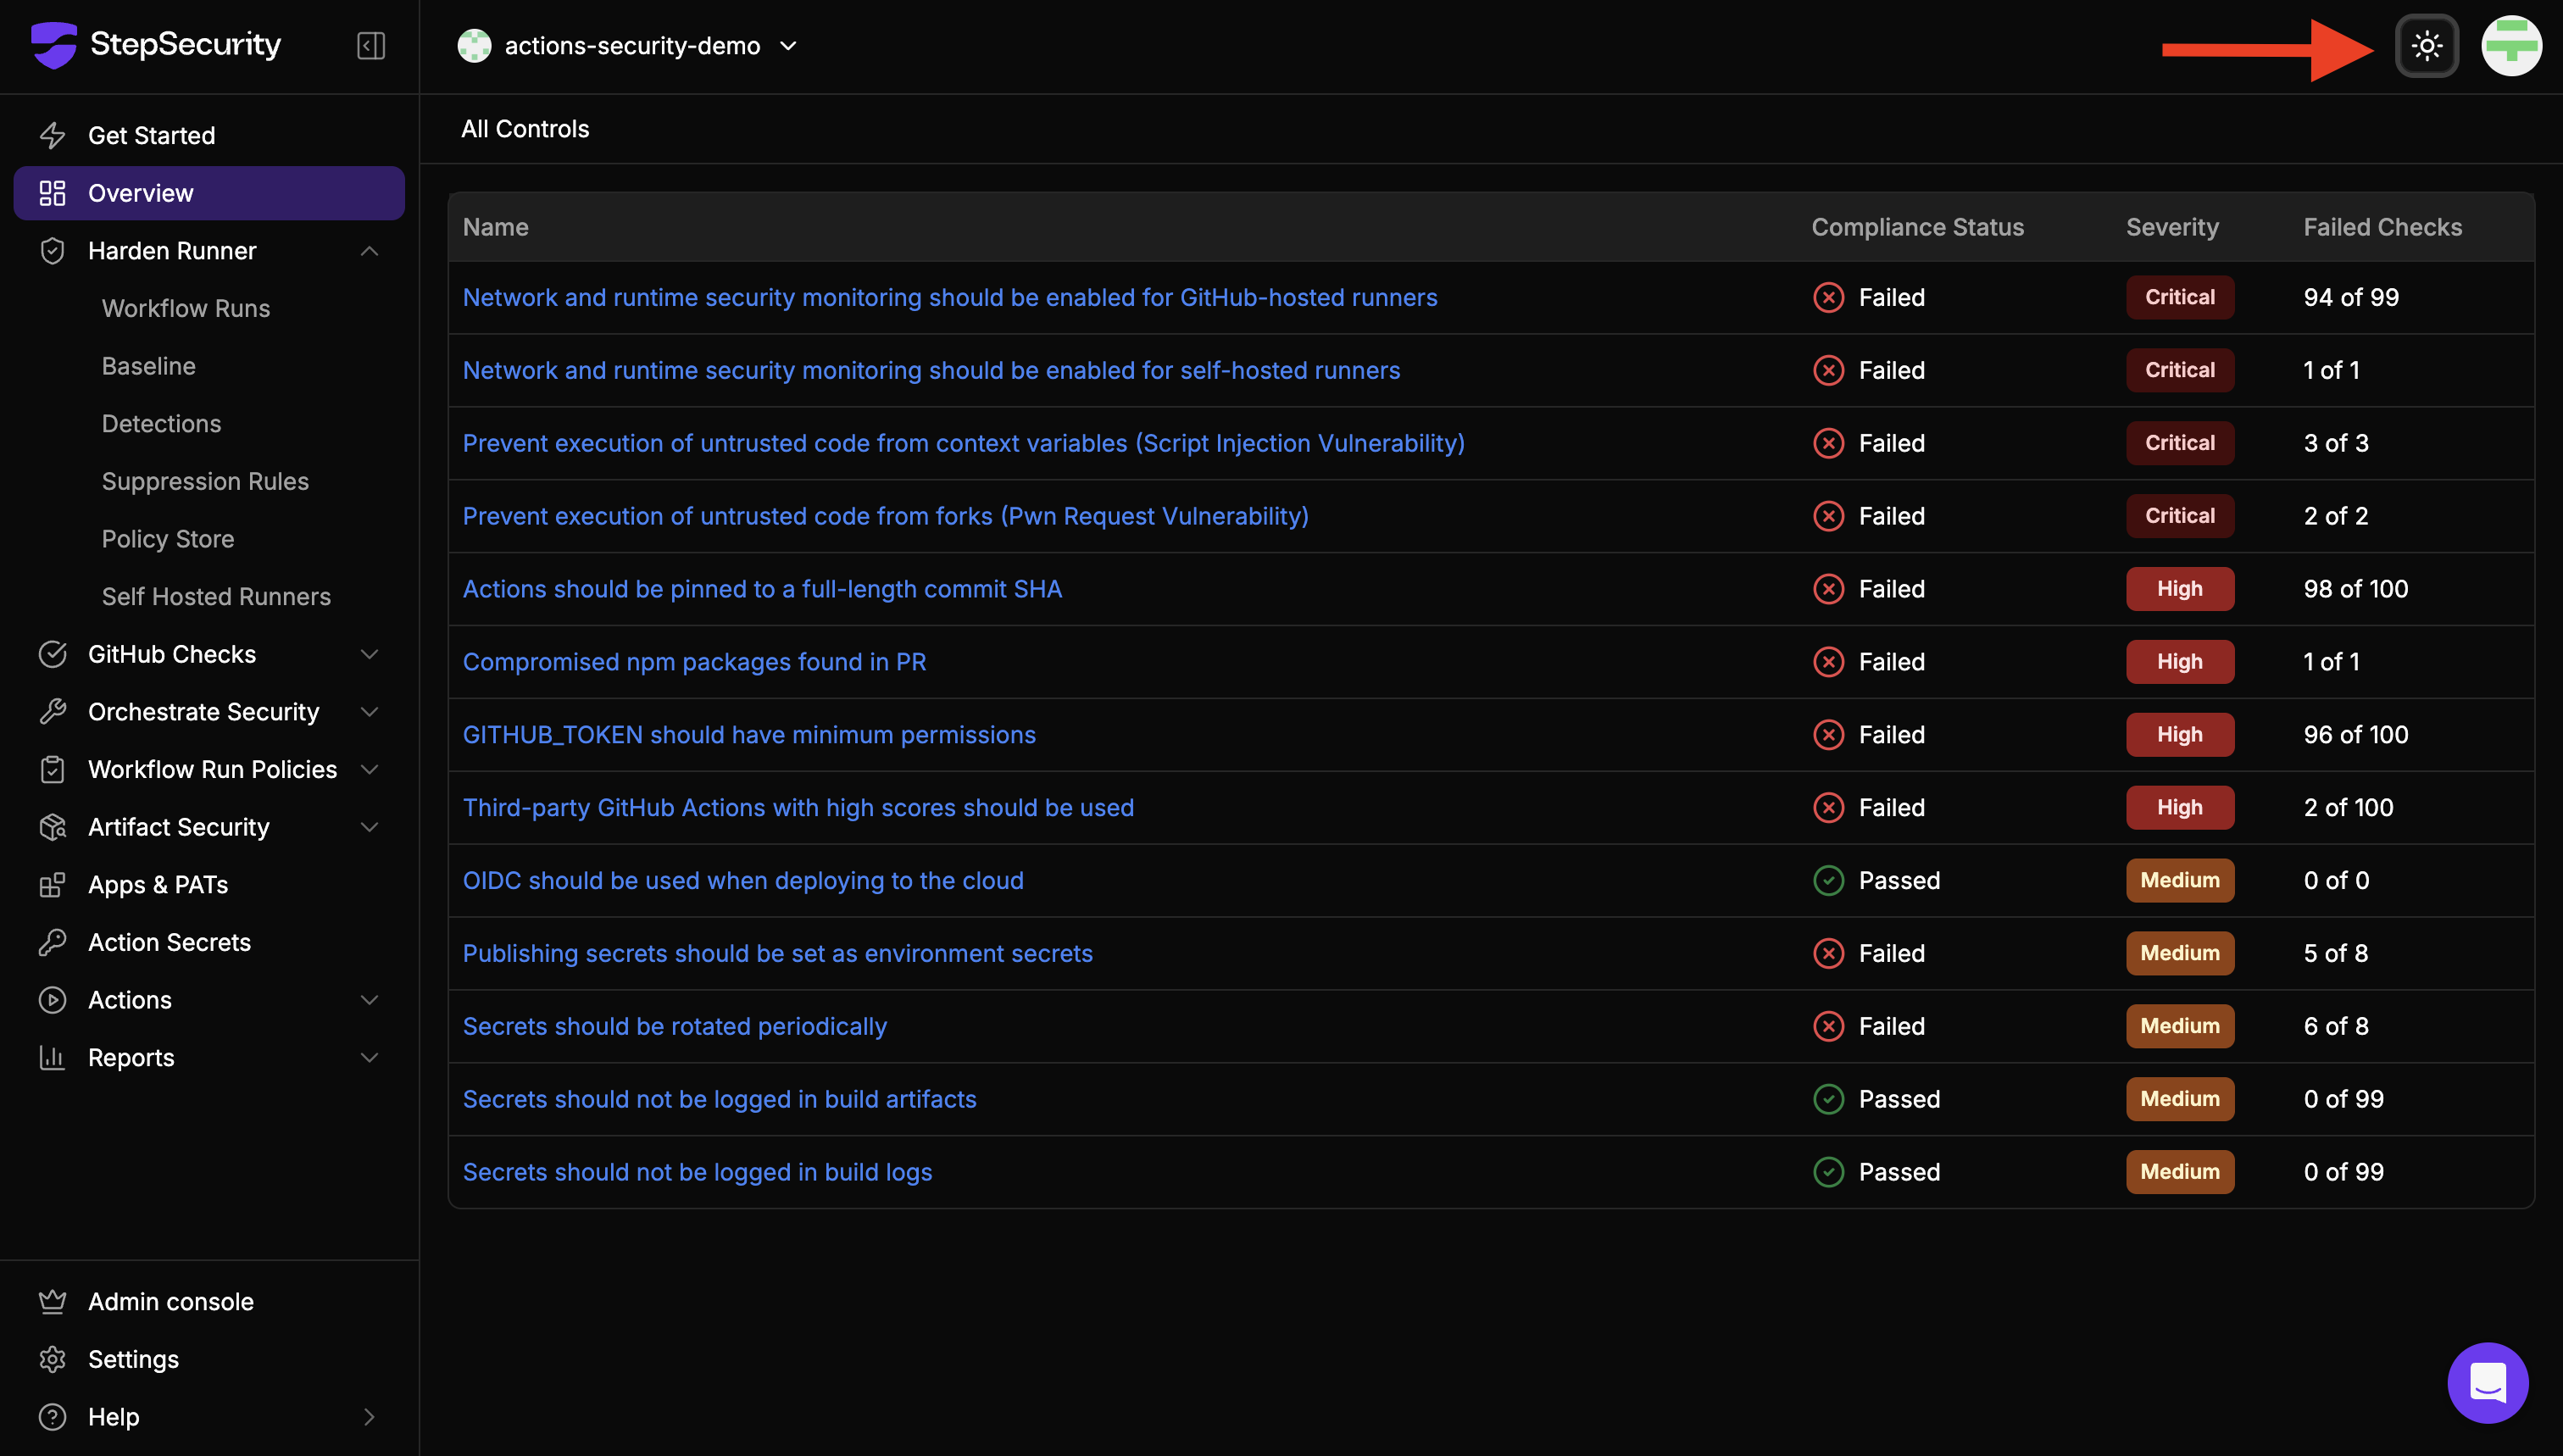
Task: Select Policy Store menu item
Action: tap(168, 539)
